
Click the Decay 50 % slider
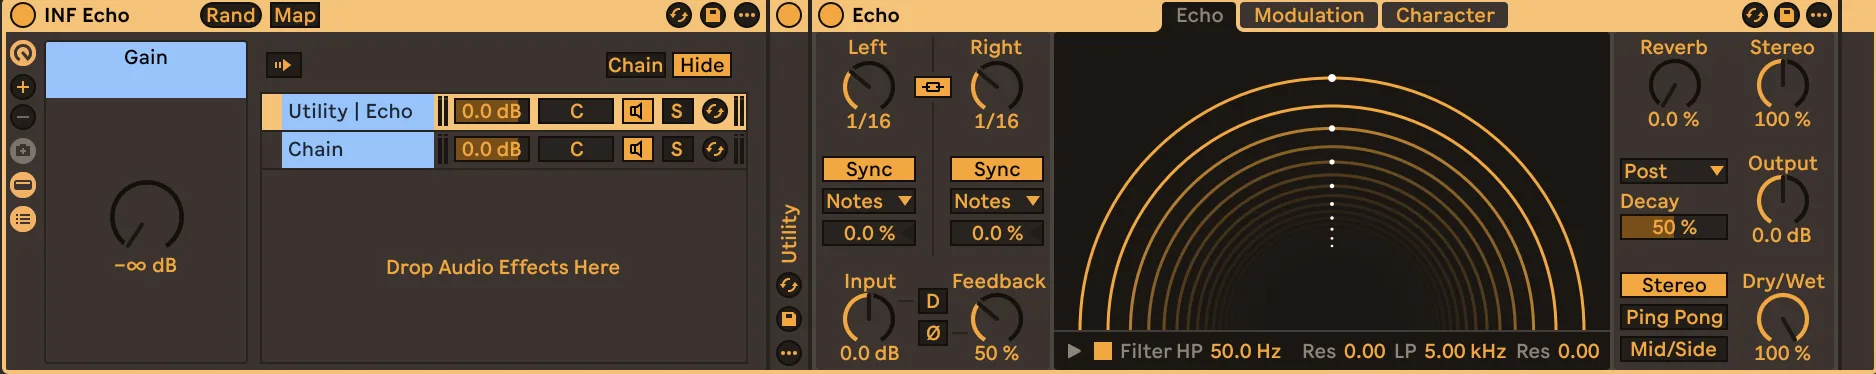tap(1673, 227)
